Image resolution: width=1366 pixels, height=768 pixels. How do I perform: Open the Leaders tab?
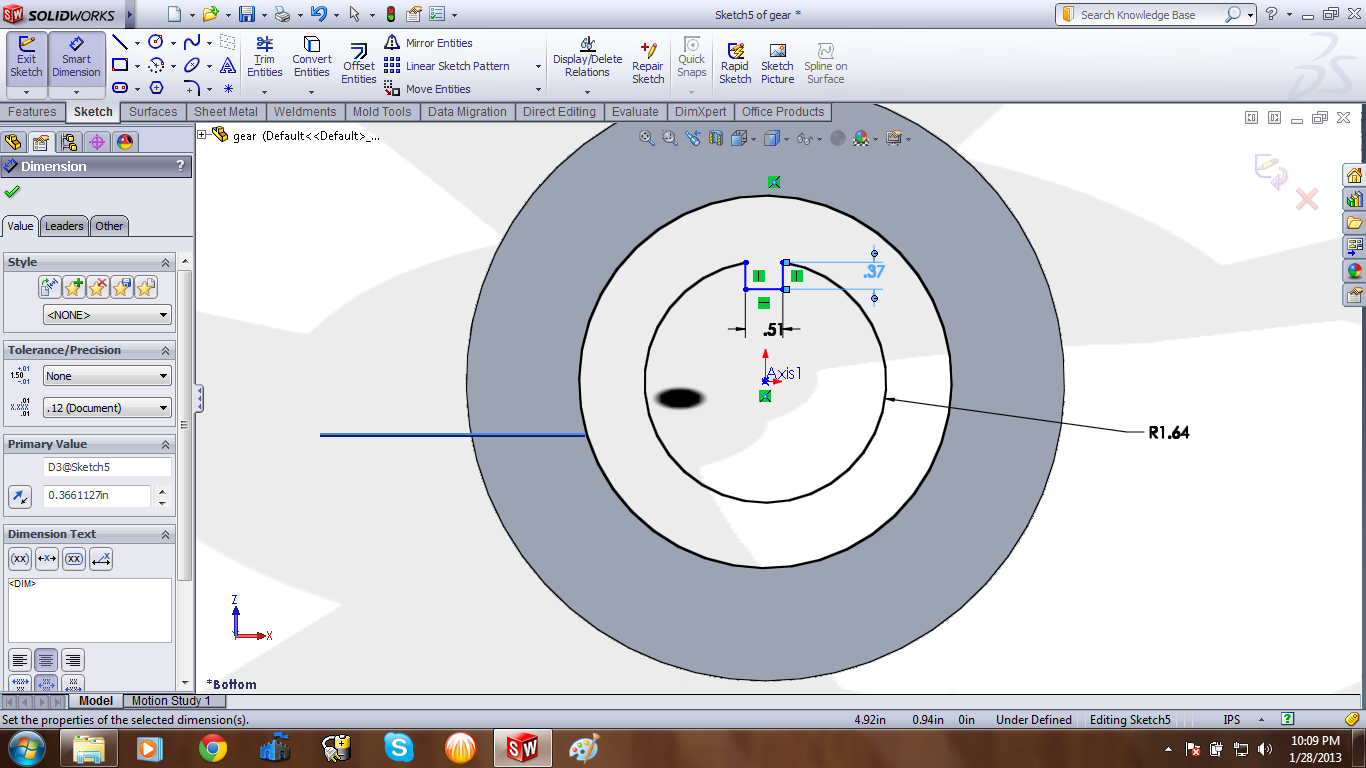tap(64, 226)
